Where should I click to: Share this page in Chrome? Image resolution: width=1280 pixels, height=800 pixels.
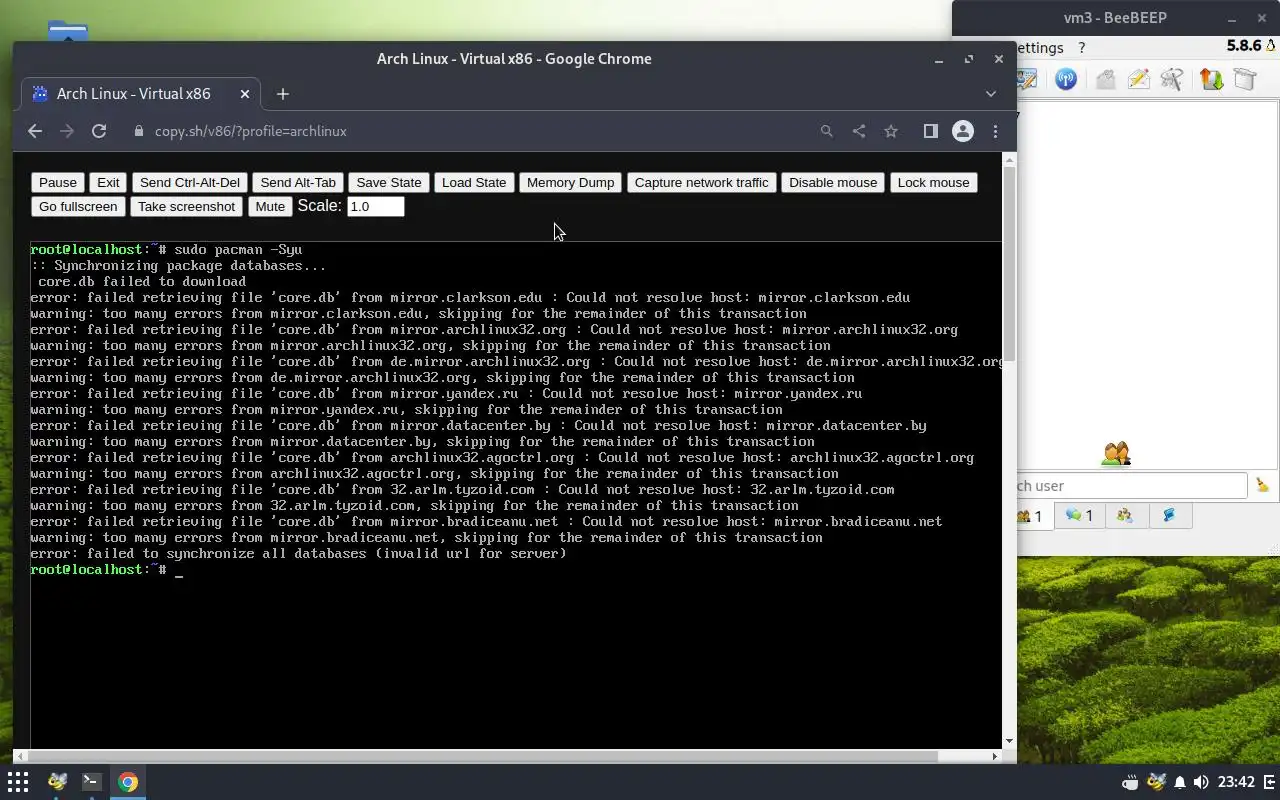click(x=859, y=131)
